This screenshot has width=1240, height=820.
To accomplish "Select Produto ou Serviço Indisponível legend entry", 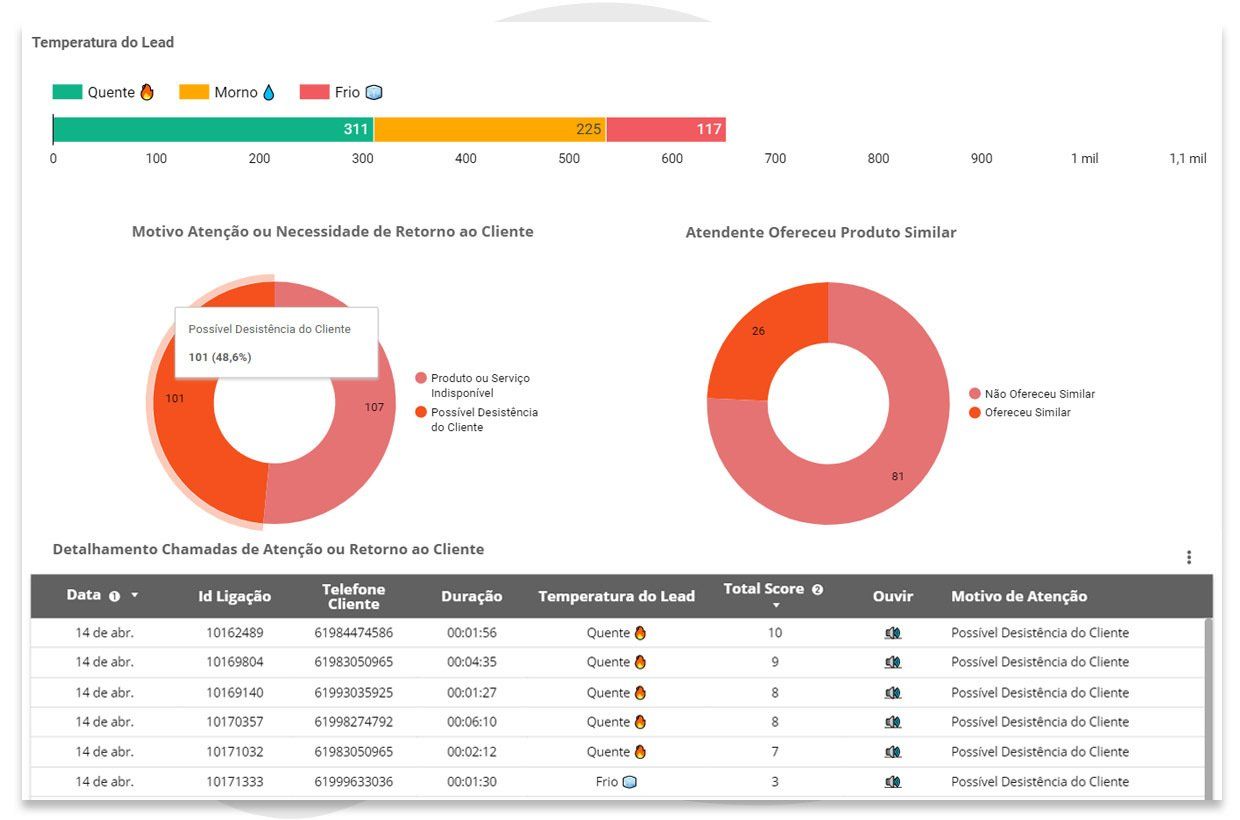I will tap(477, 385).
